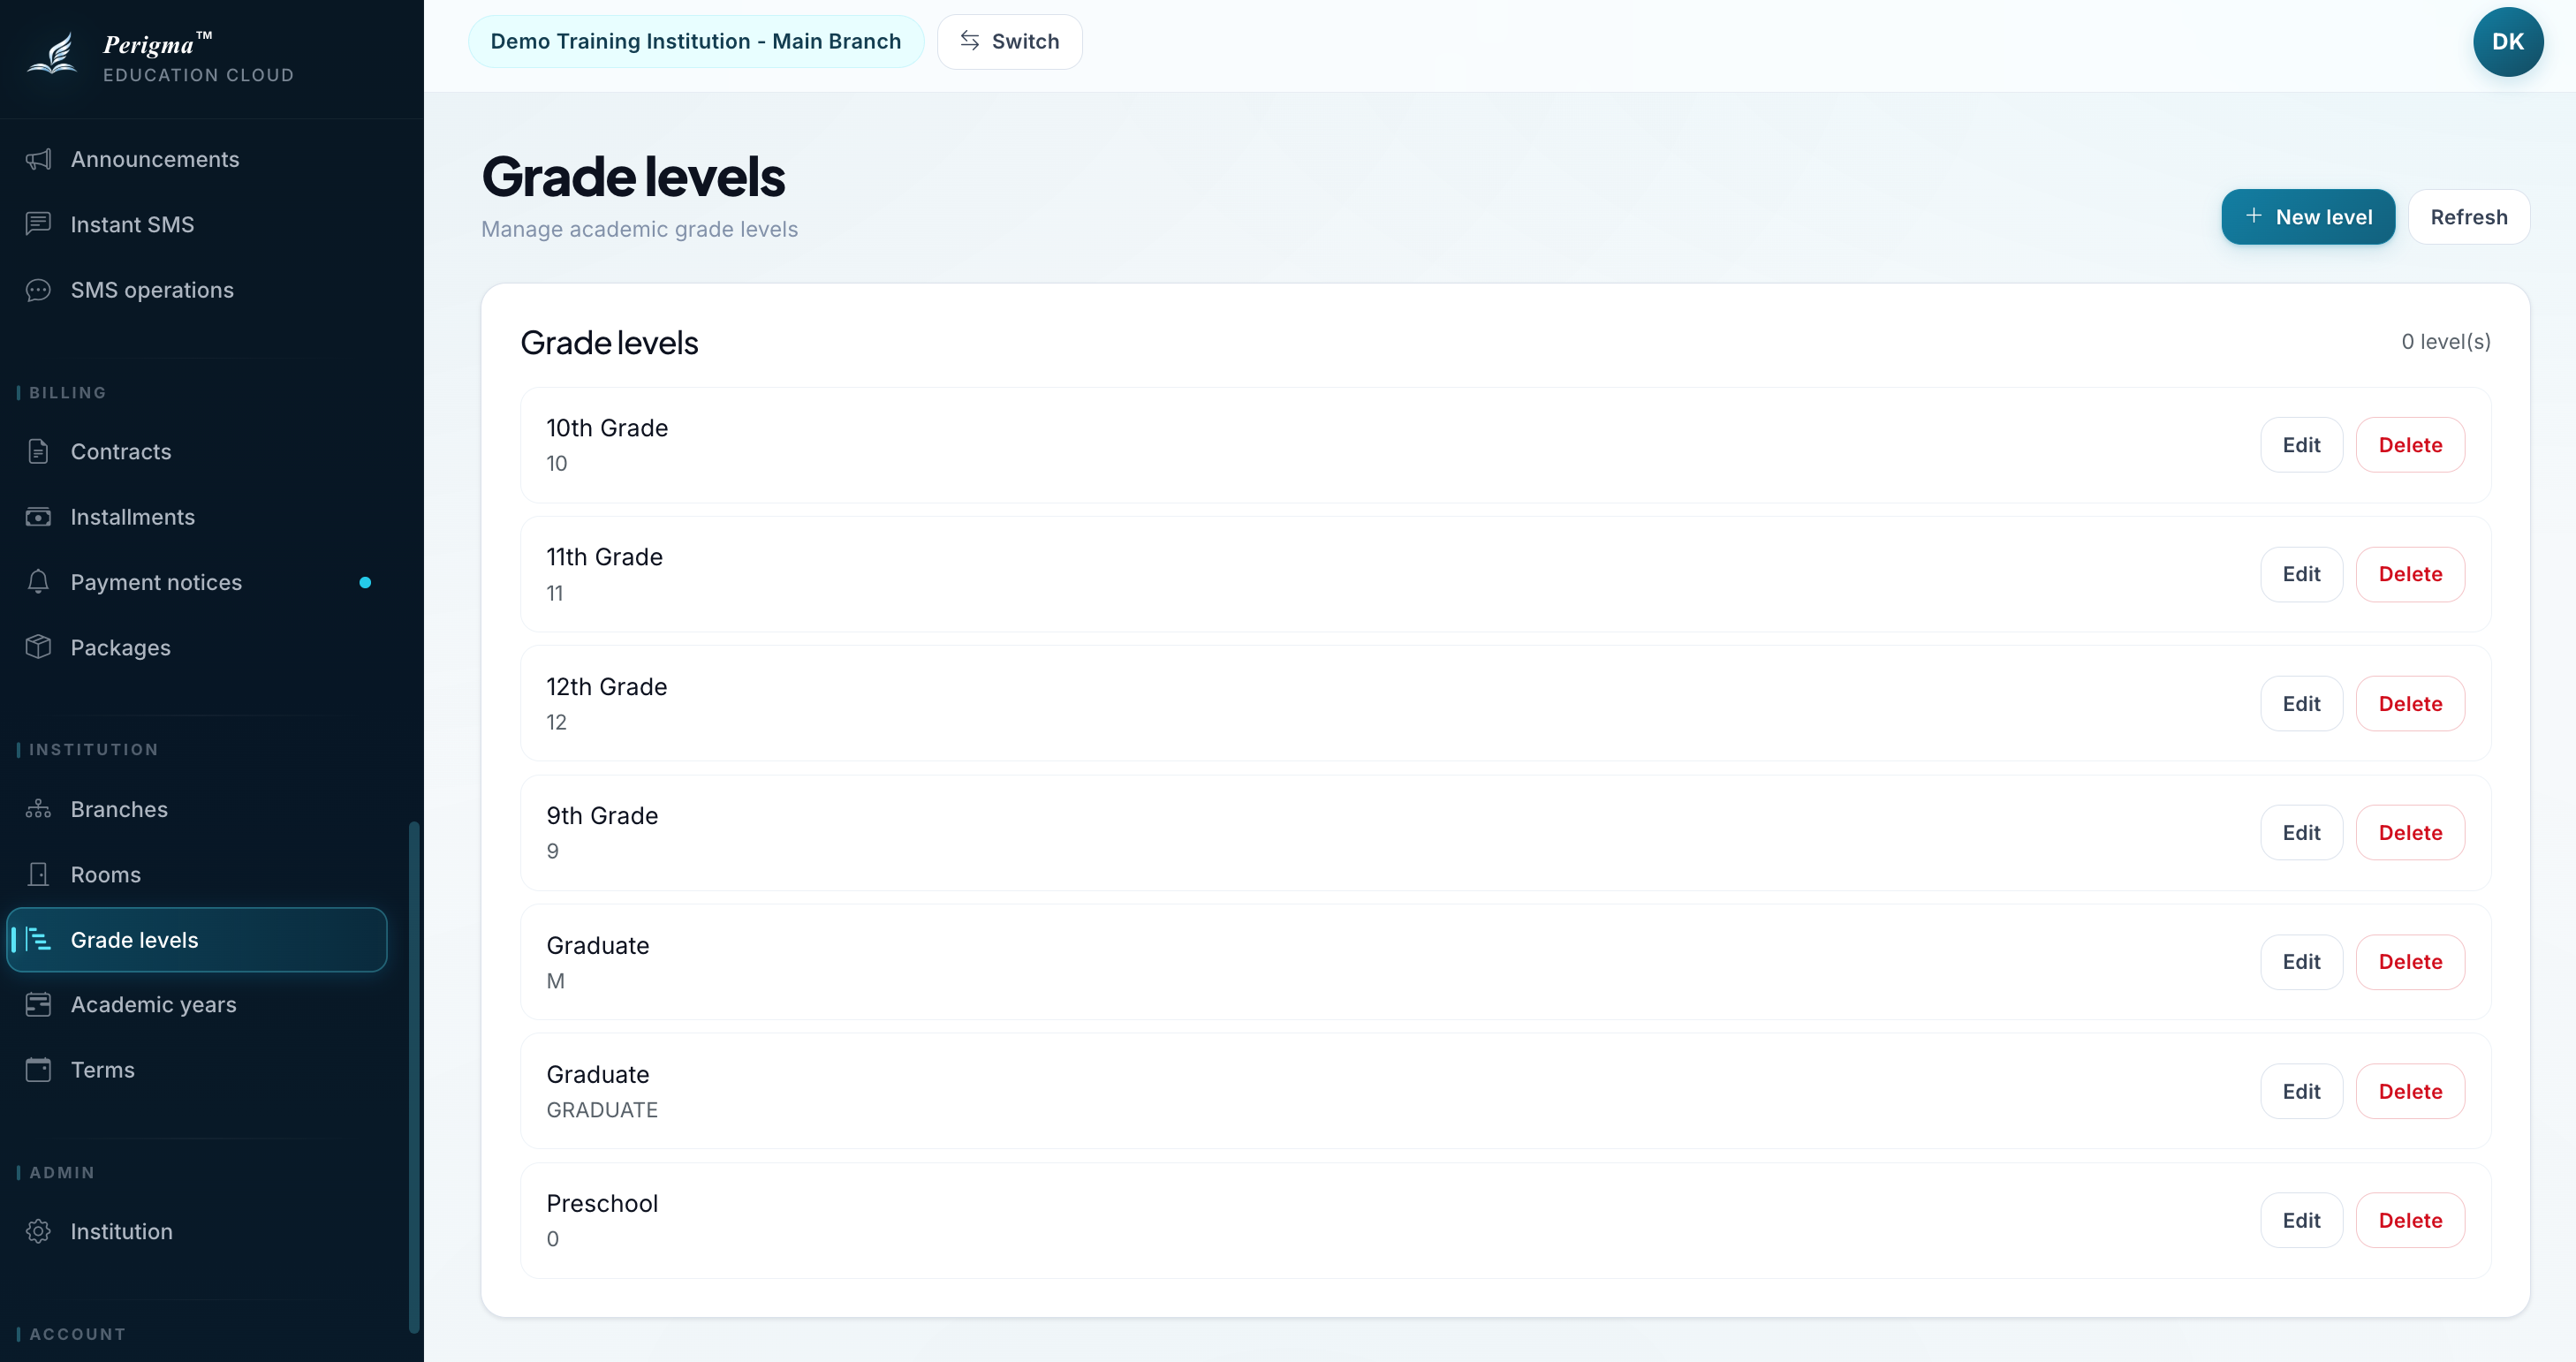
Task: Delete the Preschool grade level
Action: [x=2409, y=1220]
